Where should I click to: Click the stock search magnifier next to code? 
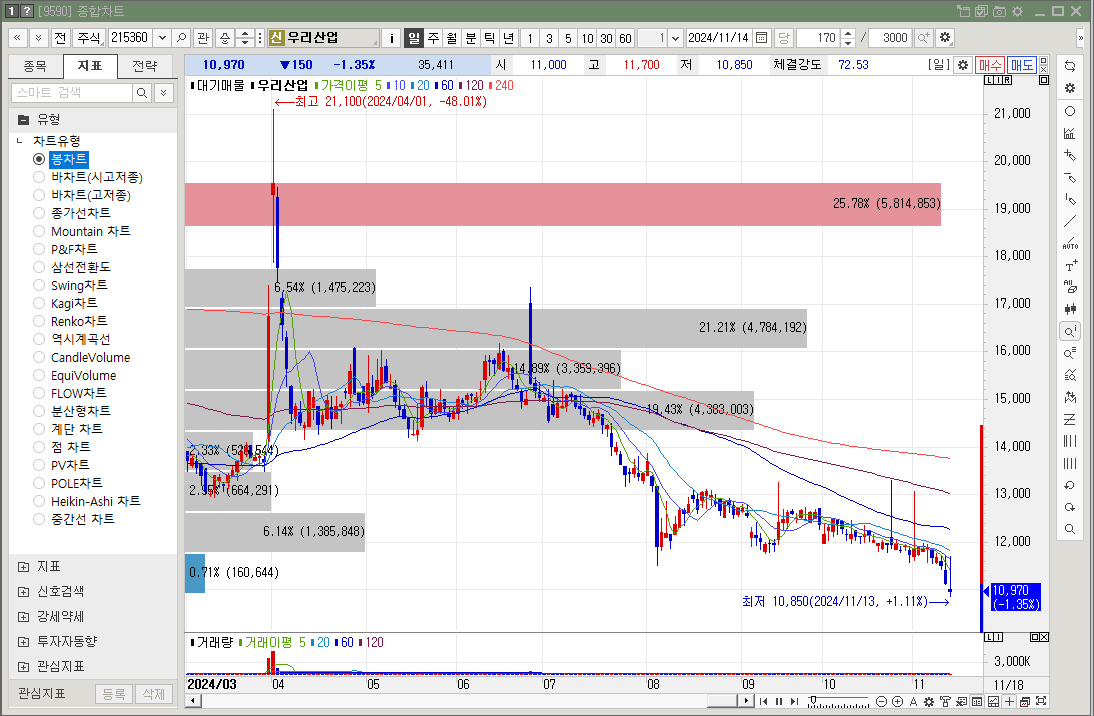[x=181, y=38]
